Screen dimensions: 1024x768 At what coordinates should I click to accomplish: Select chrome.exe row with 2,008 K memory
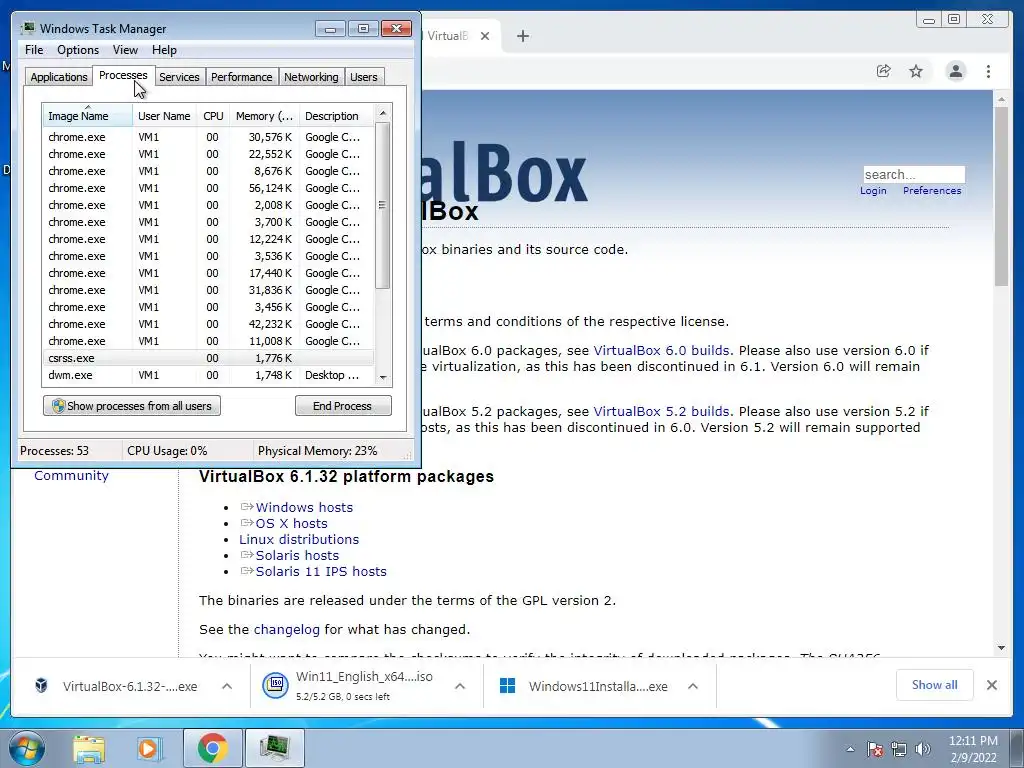coord(209,205)
